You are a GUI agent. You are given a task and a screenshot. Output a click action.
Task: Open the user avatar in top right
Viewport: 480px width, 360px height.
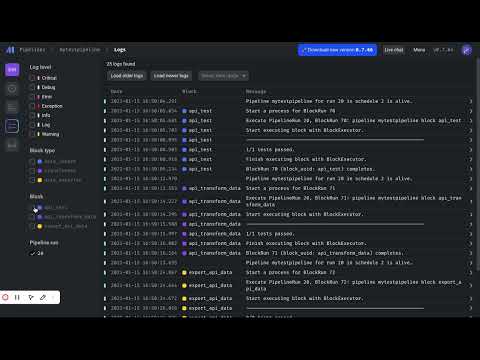click(467, 50)
